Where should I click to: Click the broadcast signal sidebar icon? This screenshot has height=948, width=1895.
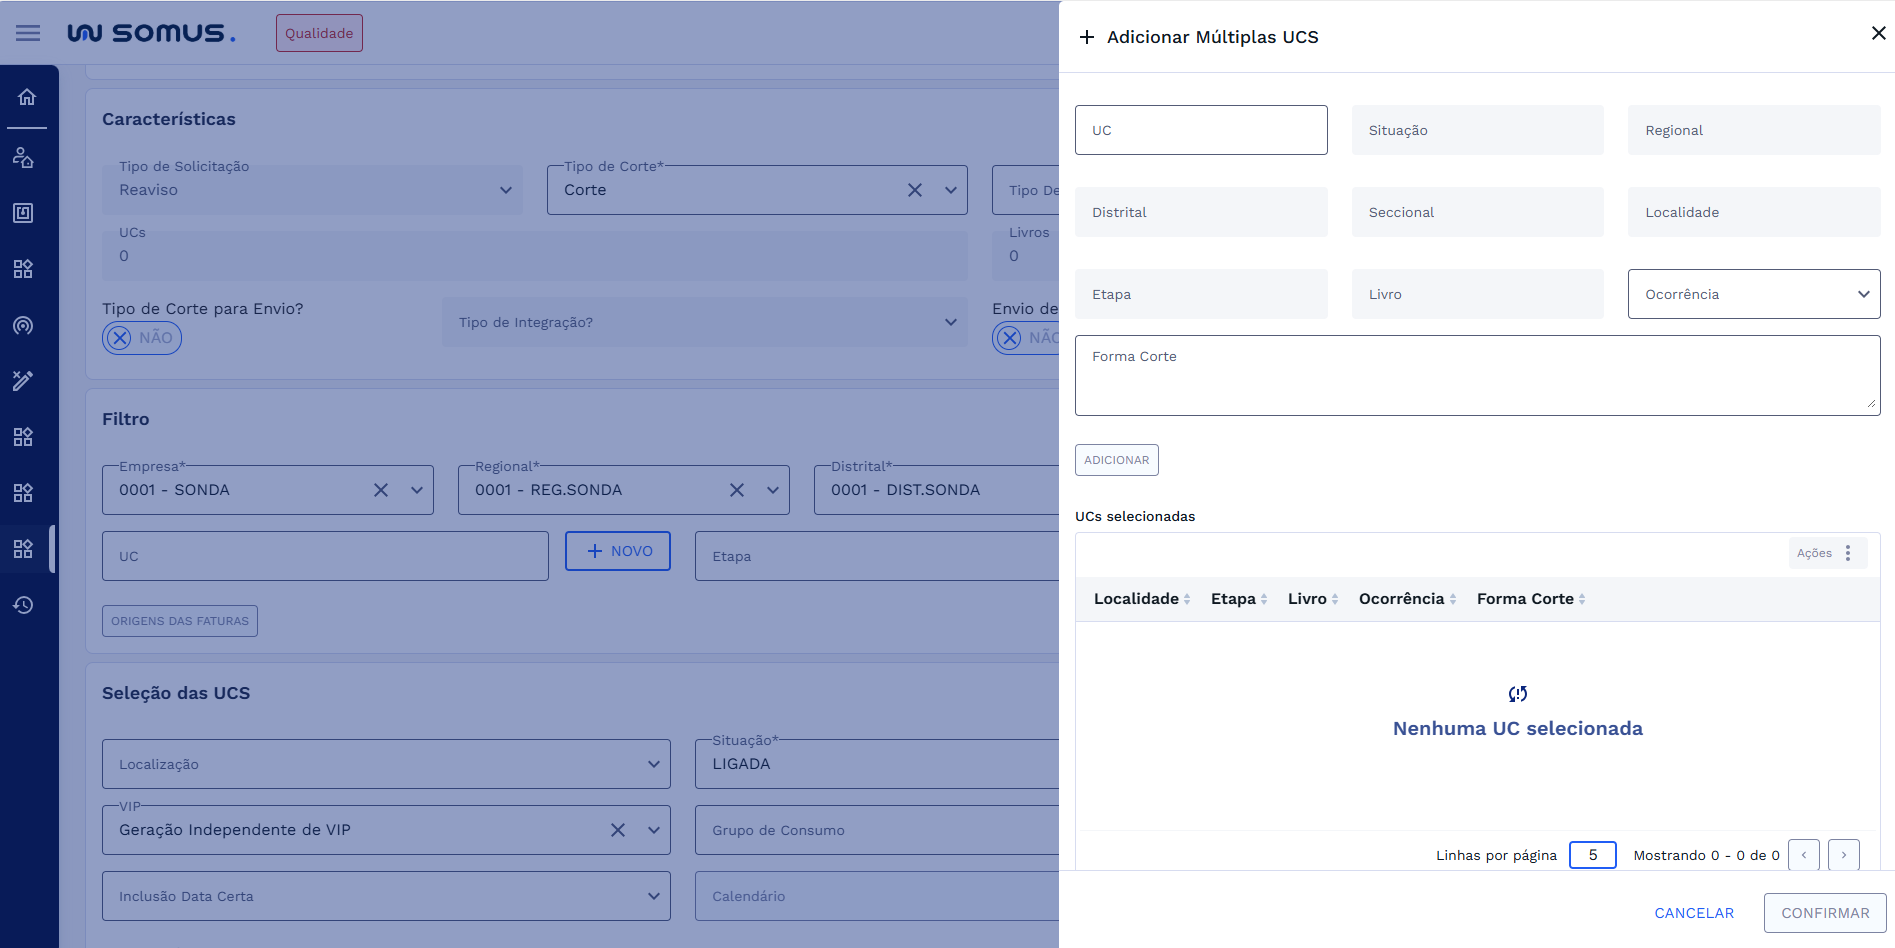(x=23, y=325)
